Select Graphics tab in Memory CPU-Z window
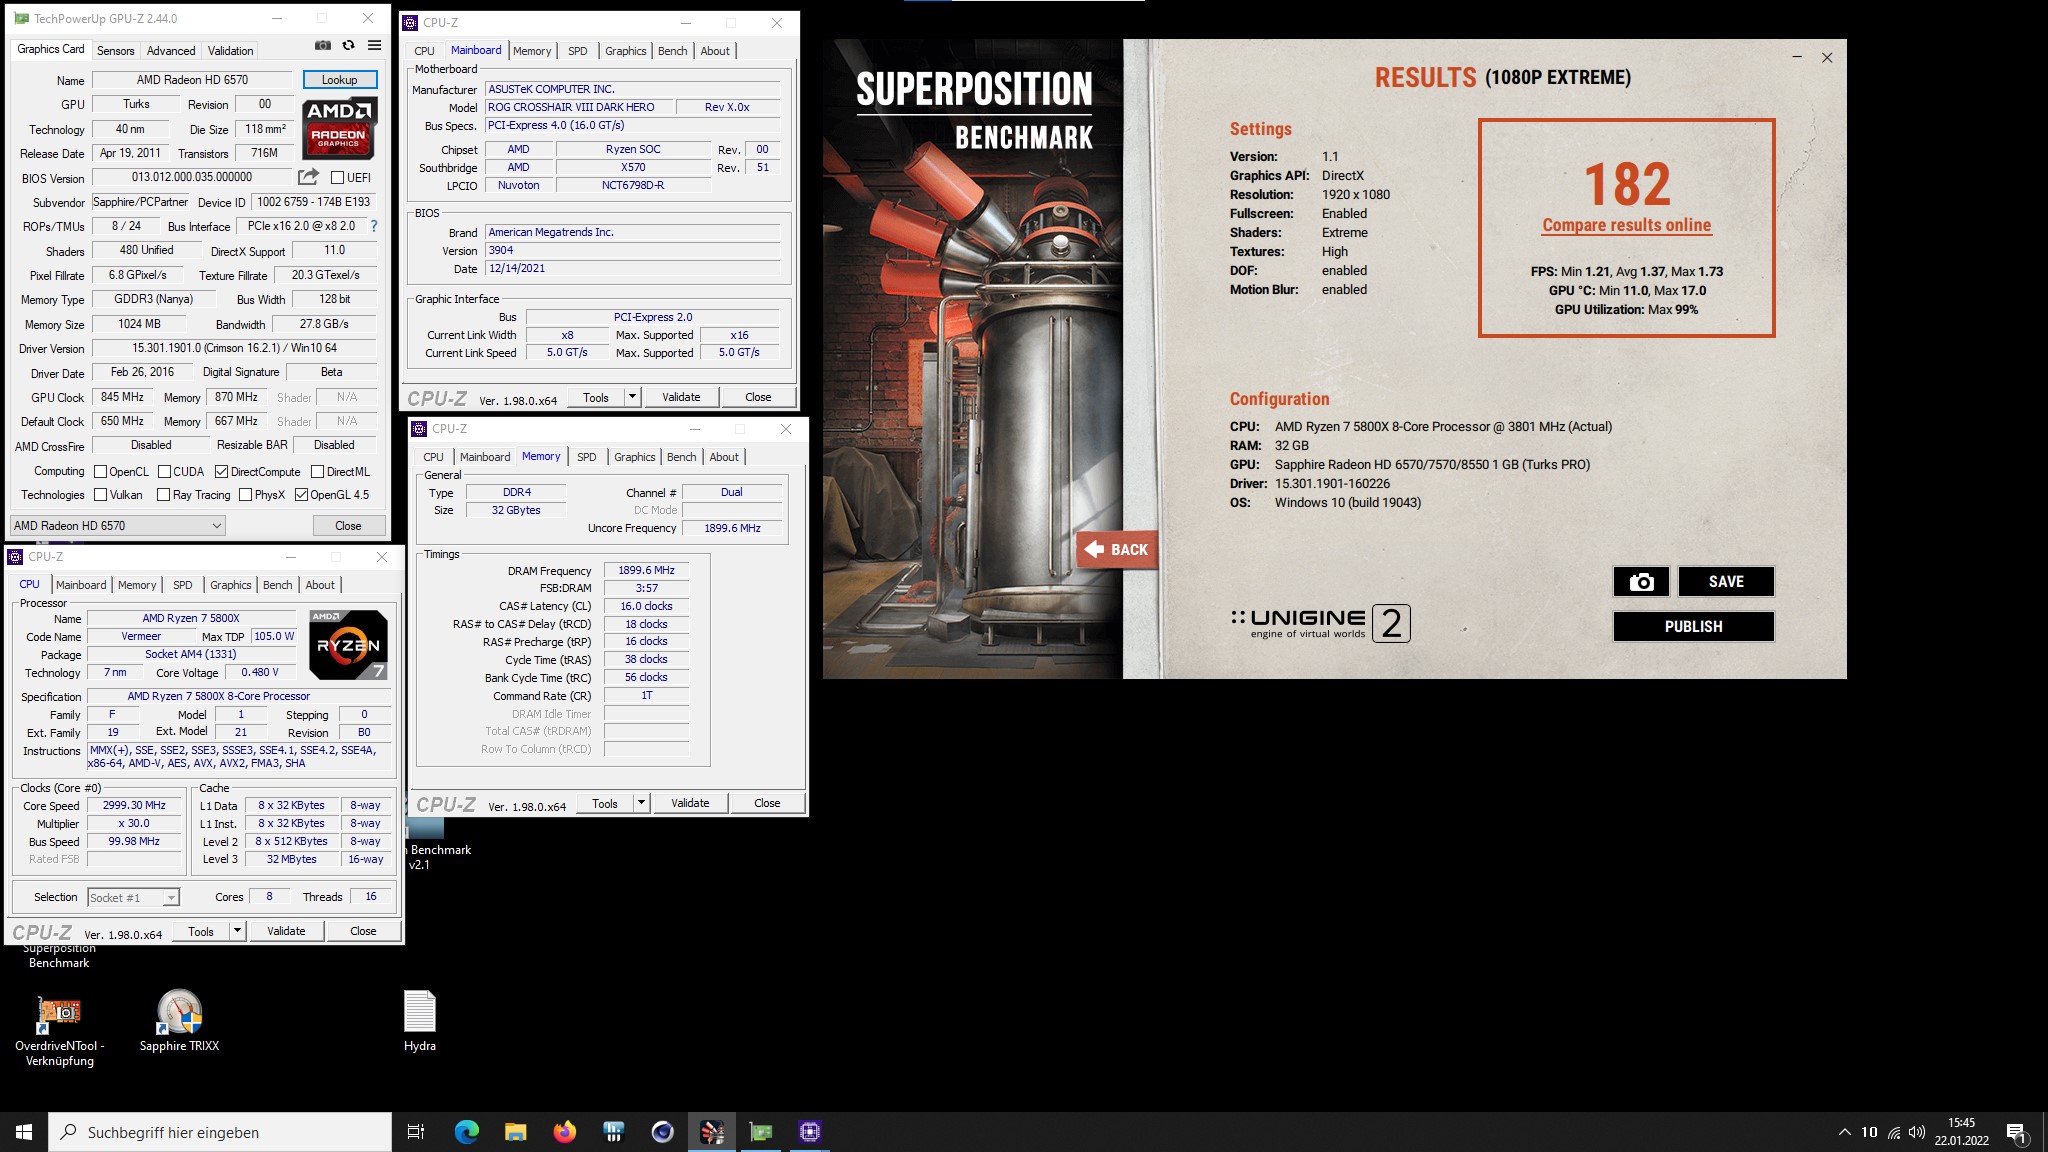This screenshot has height=1152, width=2048. pos(635,457)
